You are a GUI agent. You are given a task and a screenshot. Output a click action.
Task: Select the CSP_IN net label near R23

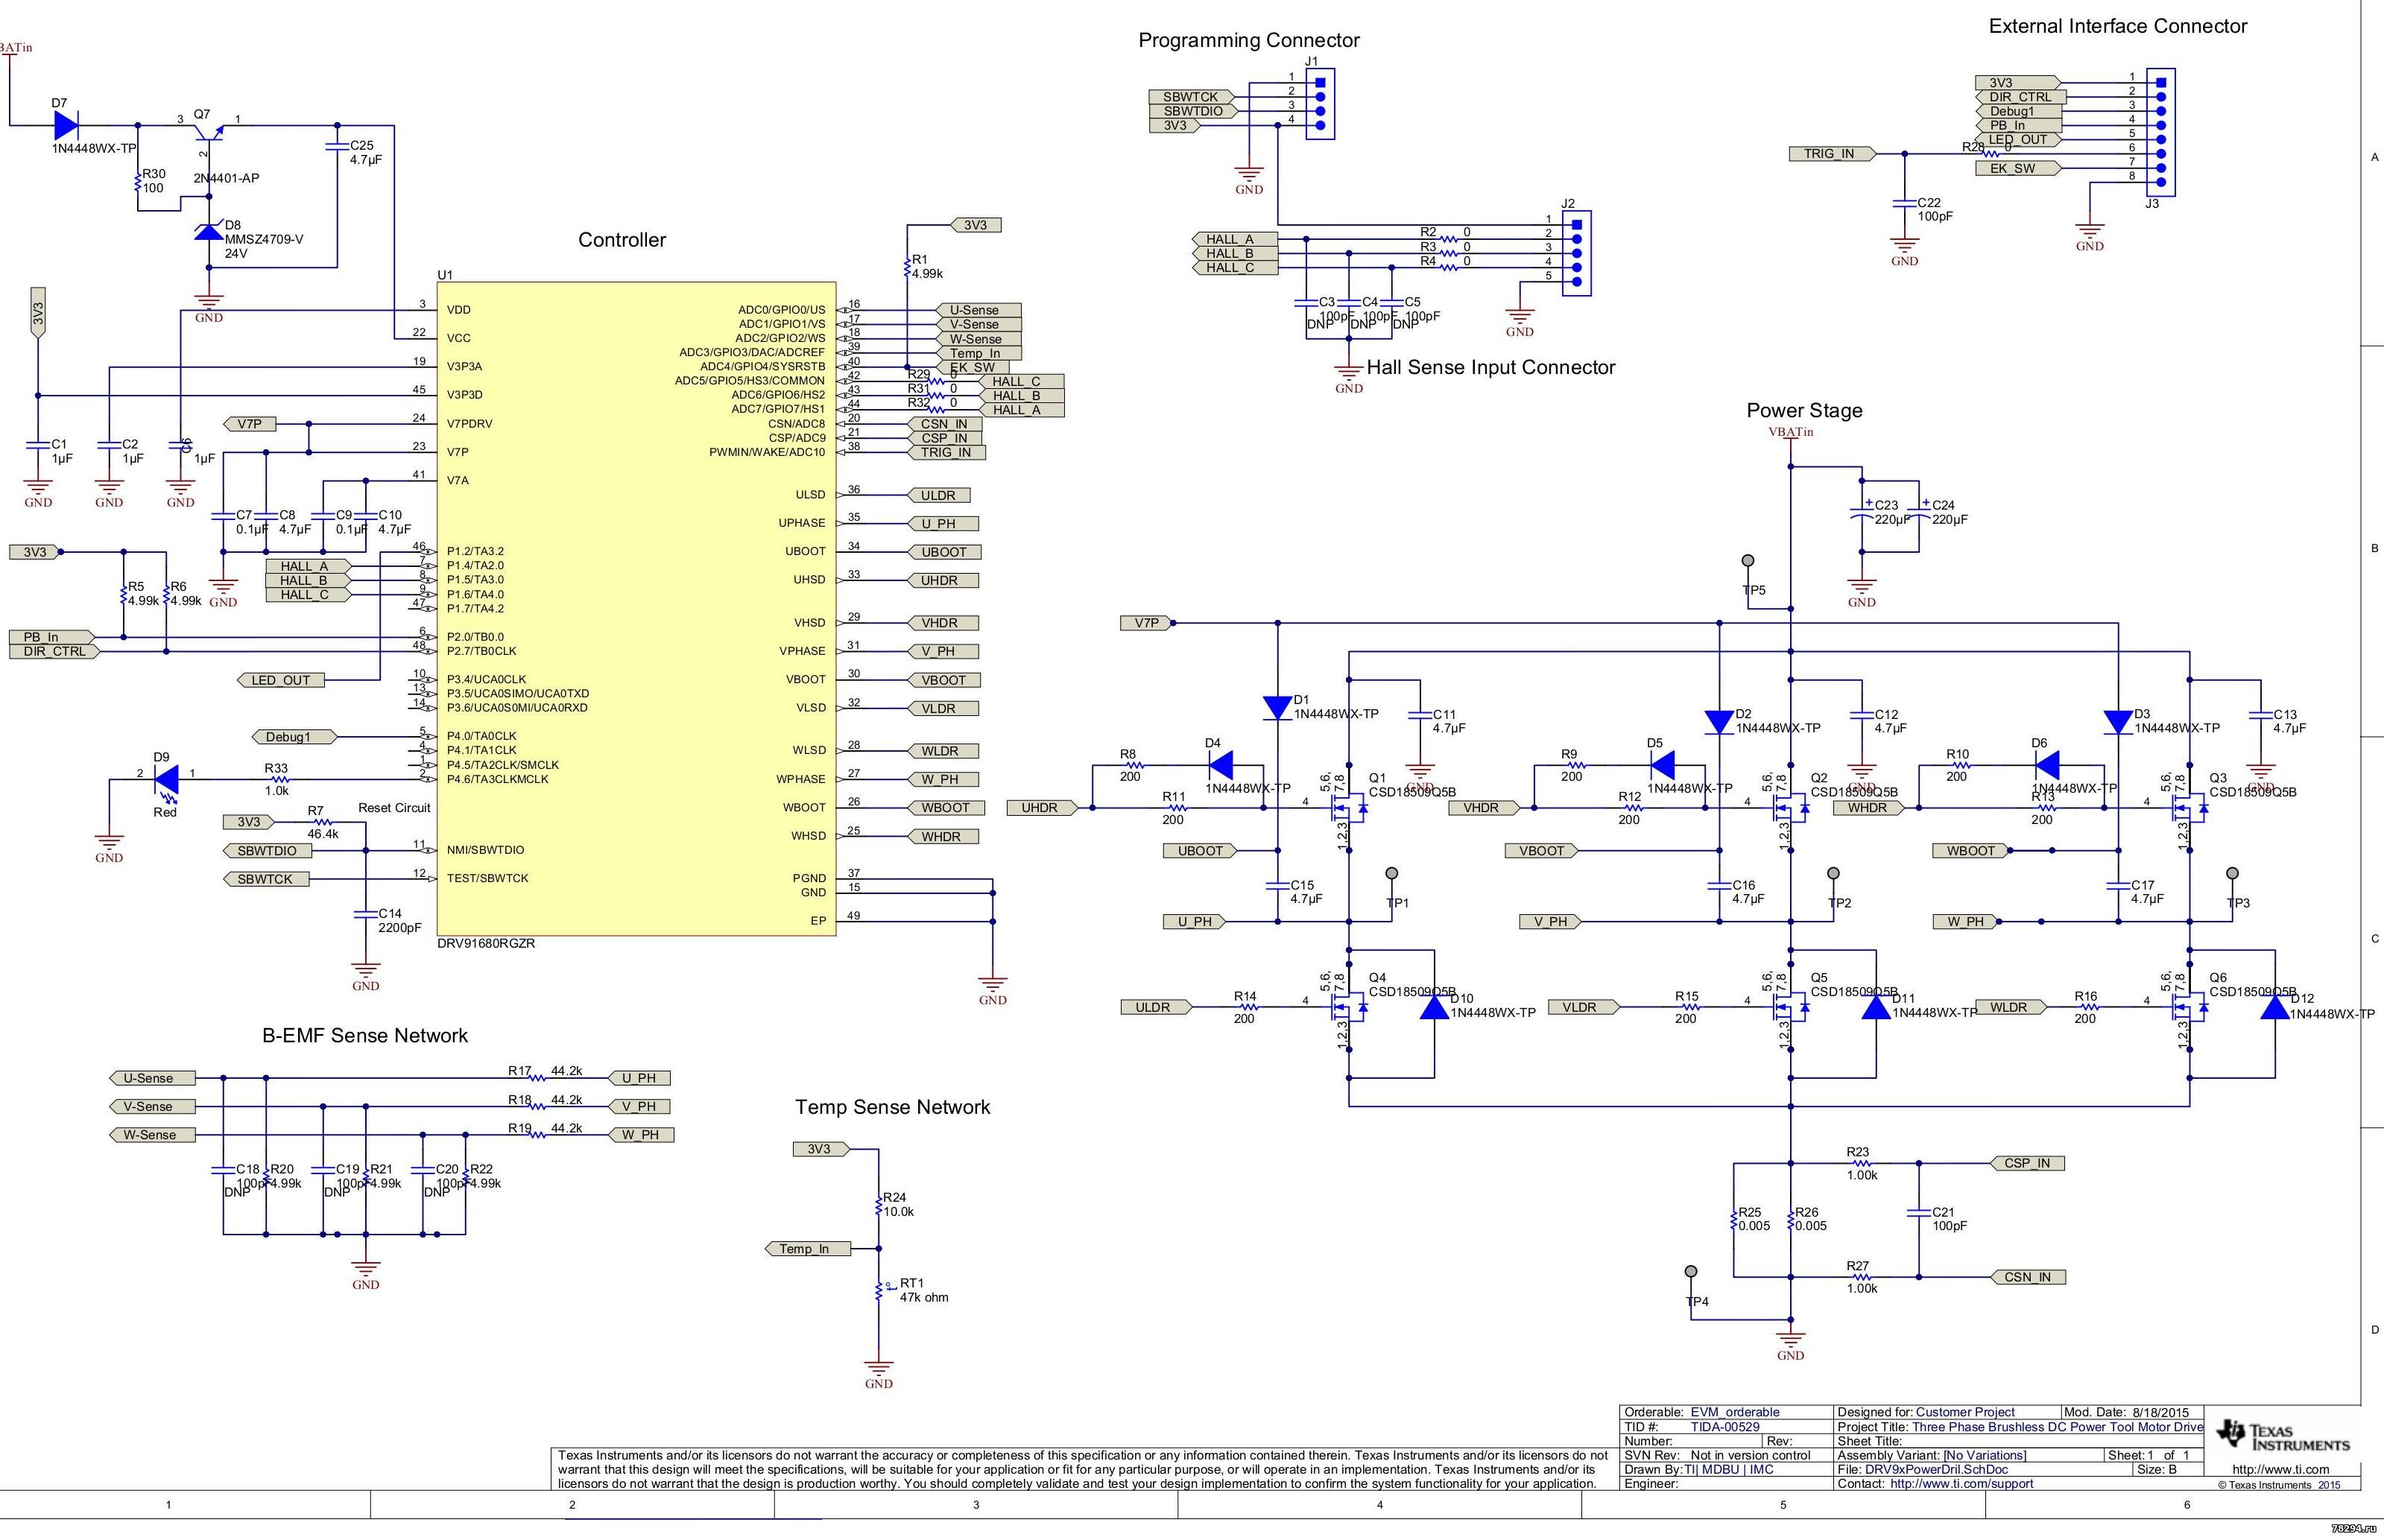(2026, 1163)
